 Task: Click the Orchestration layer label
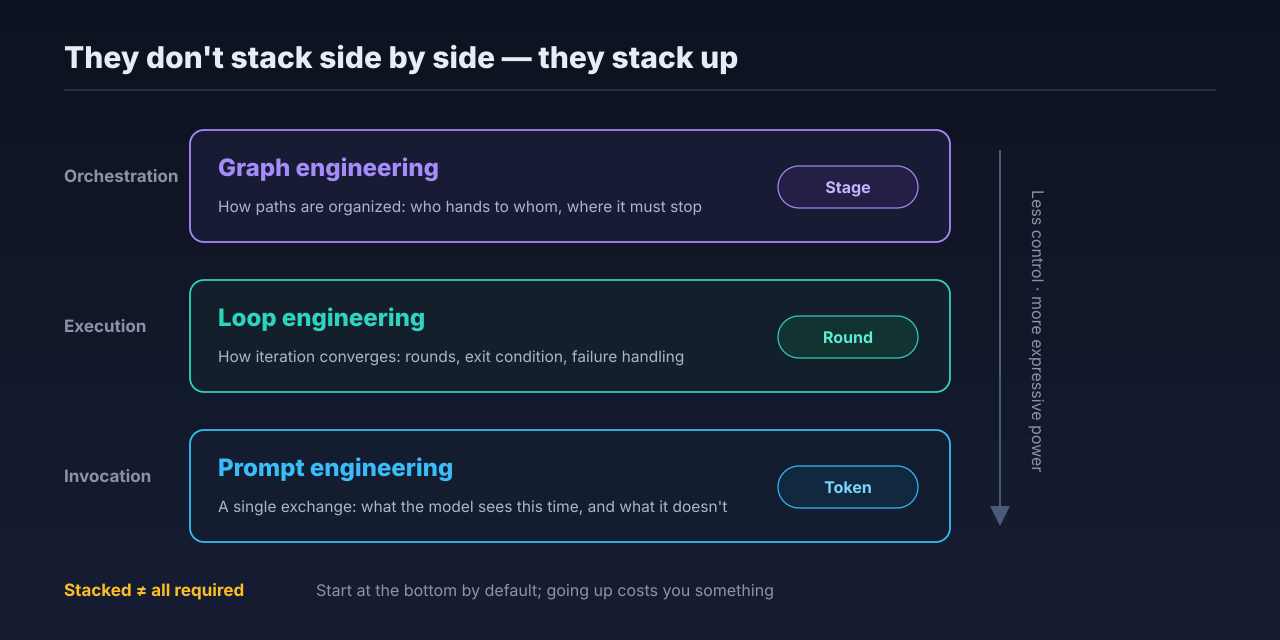click(x=121, y=176)
